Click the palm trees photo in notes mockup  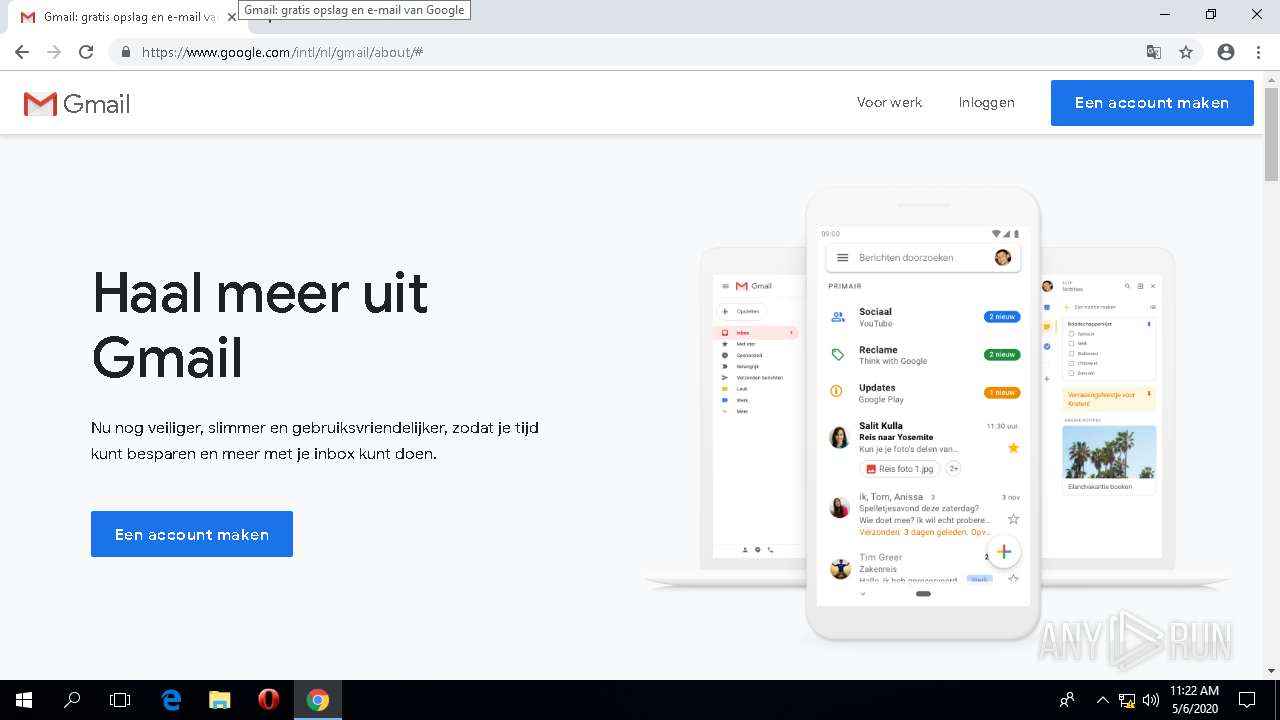click(x=1109, y=452)
